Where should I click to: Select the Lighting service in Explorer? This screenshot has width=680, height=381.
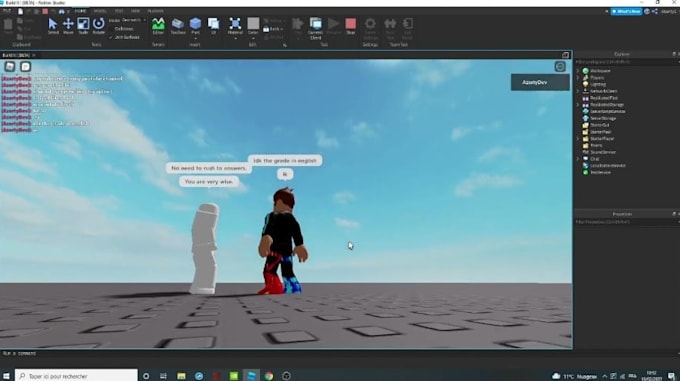click(x=598, y=84)
